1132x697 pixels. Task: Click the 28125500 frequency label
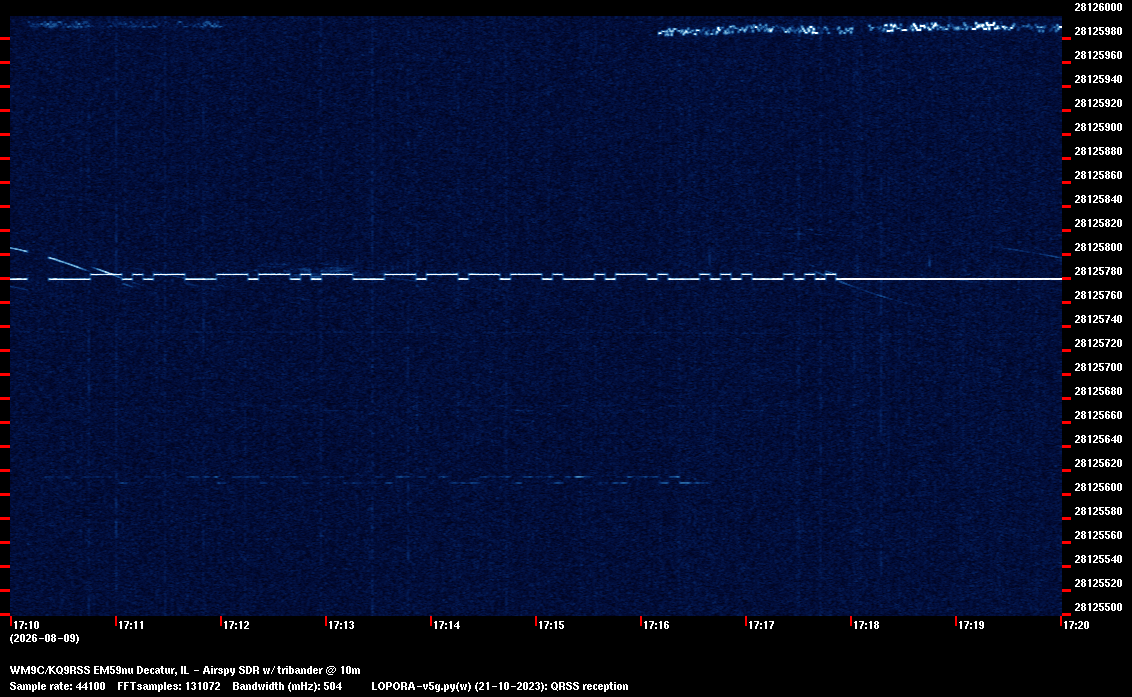[1098, 607]
